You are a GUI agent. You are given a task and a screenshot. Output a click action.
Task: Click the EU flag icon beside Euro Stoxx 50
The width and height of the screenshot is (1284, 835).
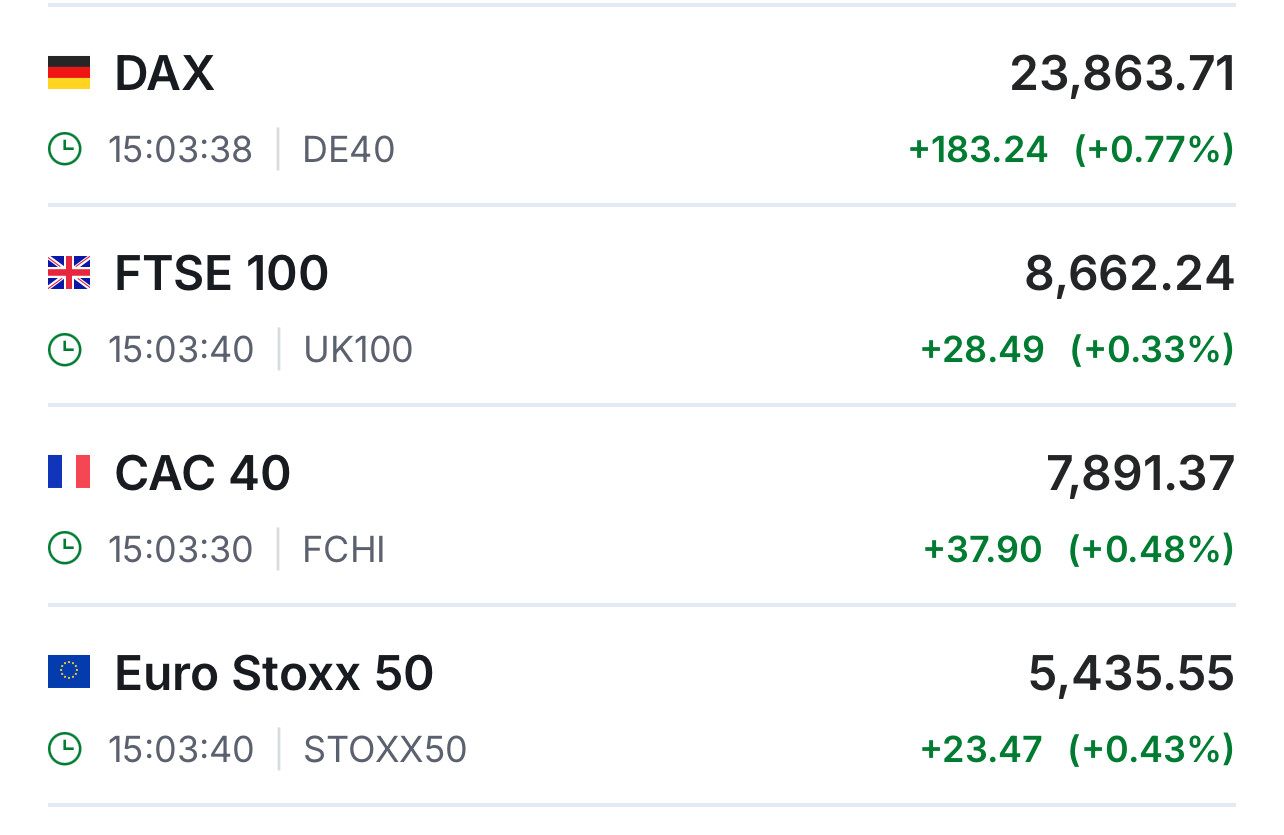[x=69, y=672]
